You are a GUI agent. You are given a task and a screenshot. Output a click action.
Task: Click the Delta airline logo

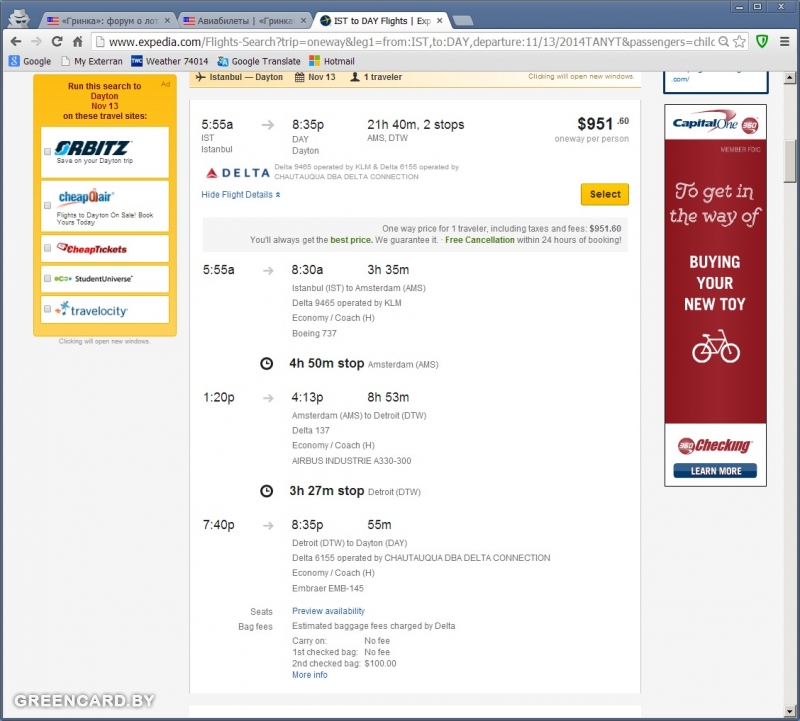[x=237, y=173]
